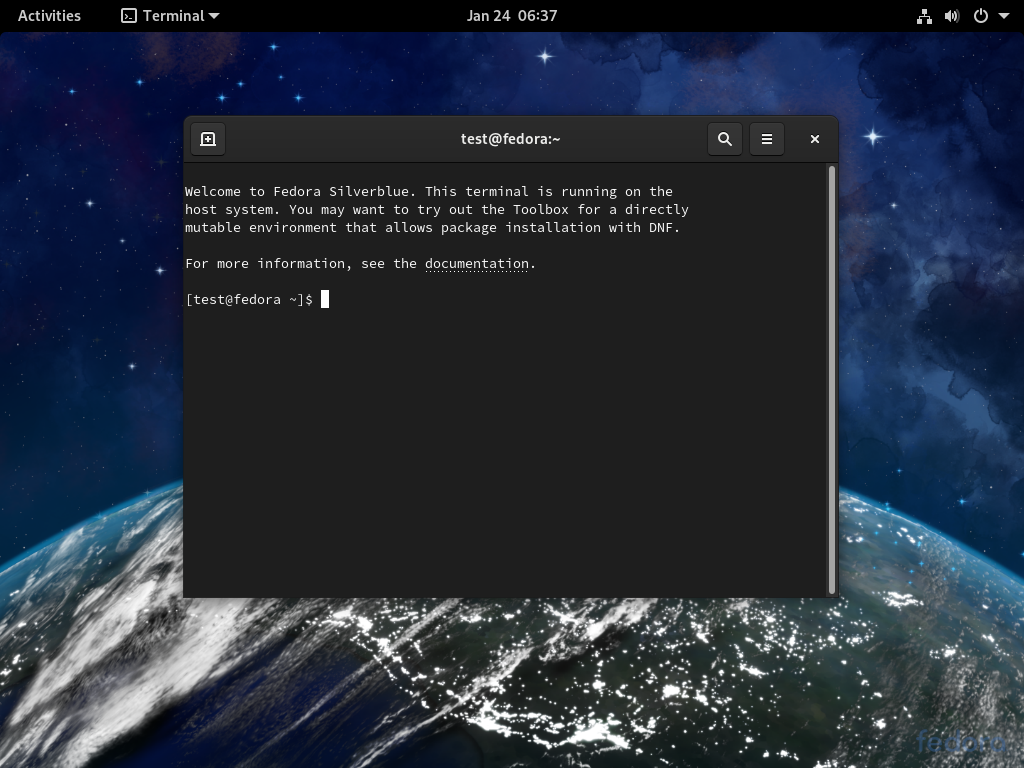Screen dimensions: 1024x768
Task: Click the terminal cursor block
Action: [x=325, y=299]
